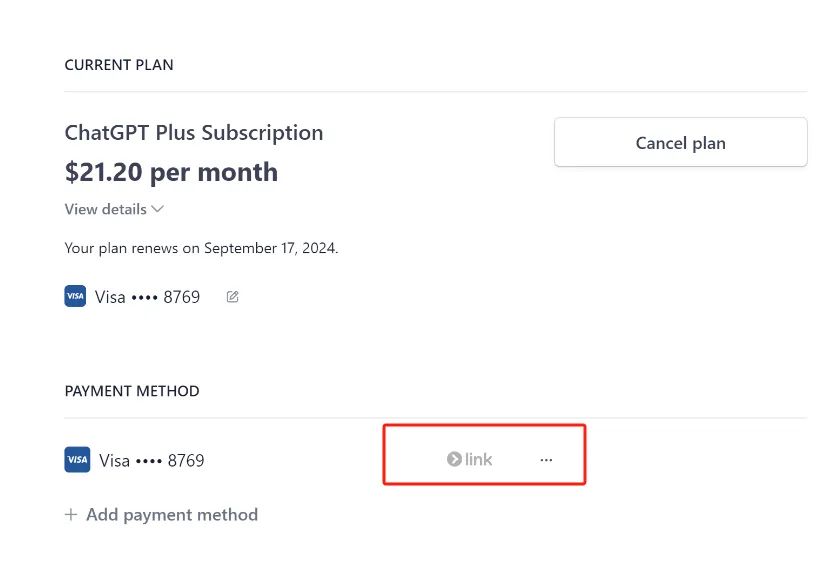Click the divider line below CURRENT PLAN
The height and width of the screenshot is (564, 832).
(435, 92)
